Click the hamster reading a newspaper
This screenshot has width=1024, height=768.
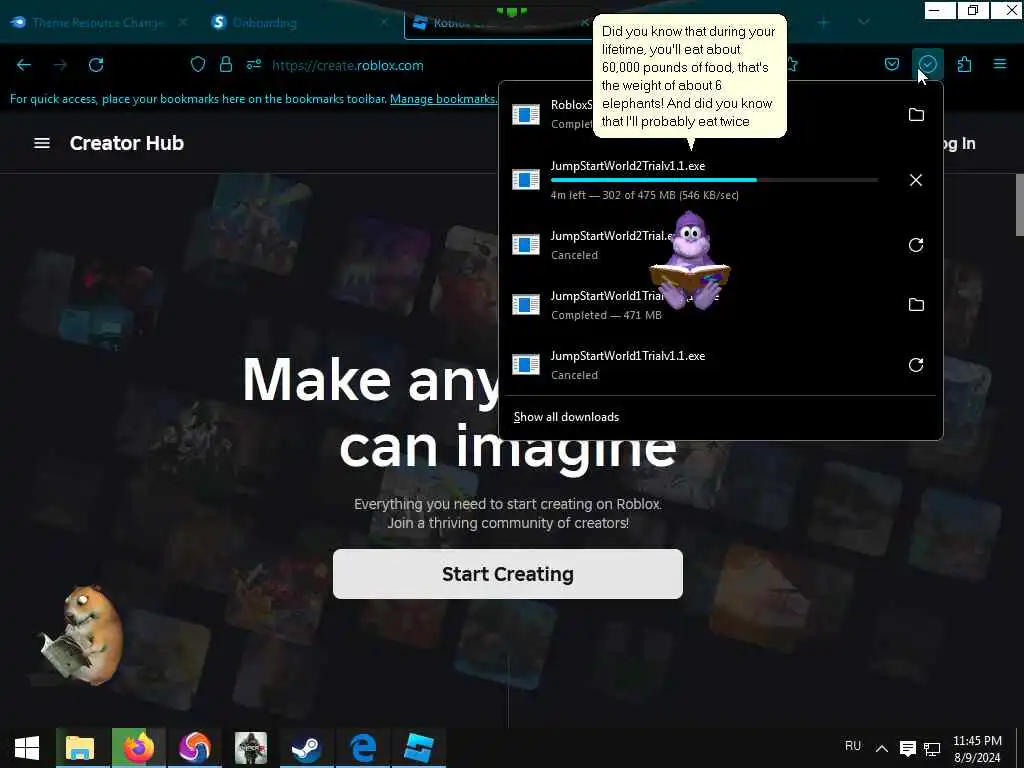82,635
